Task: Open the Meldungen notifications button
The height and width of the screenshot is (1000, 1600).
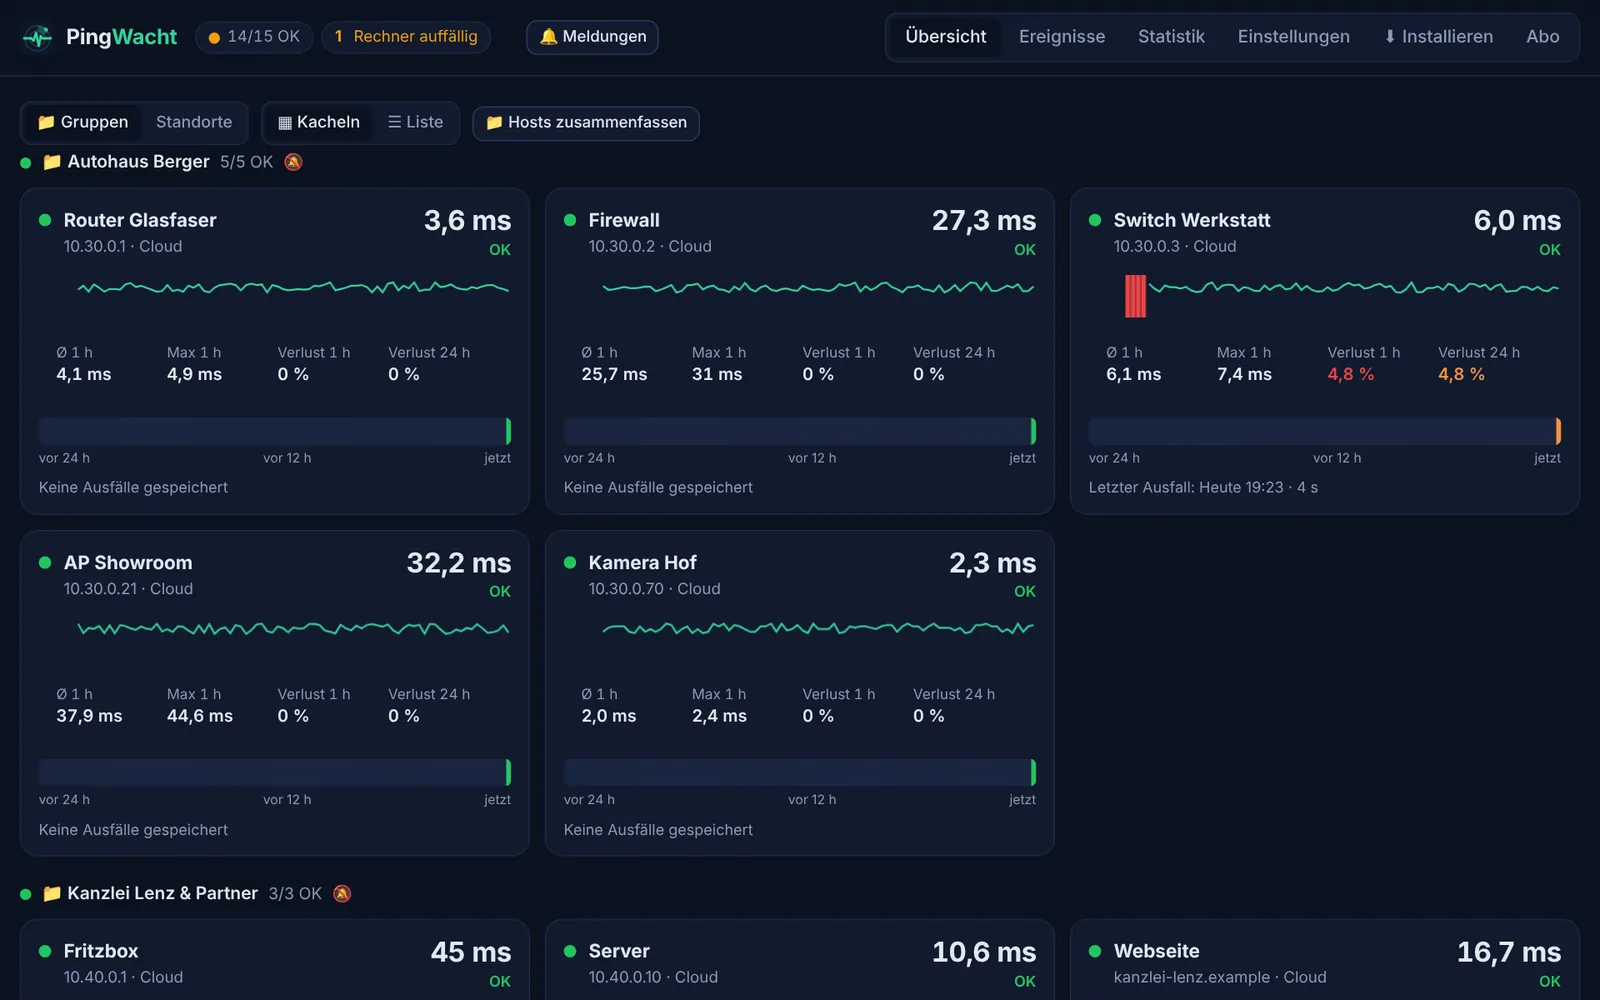Action: [592, 37]
